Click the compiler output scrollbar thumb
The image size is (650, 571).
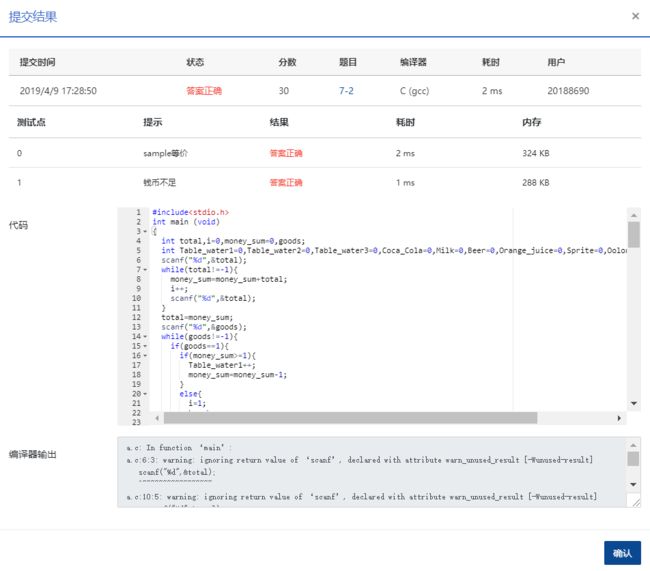click(633, 459)
